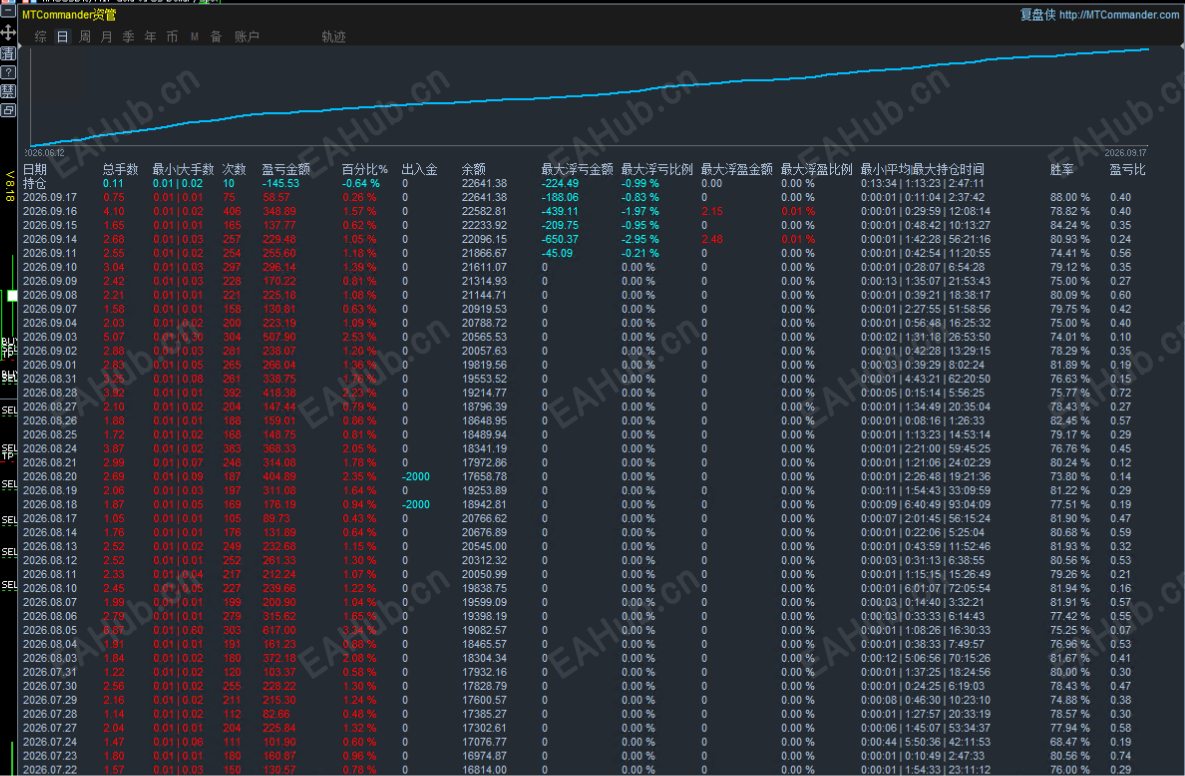
Task: Click the 2026.08.05 date cell
Action: click(x=50, y=630)
